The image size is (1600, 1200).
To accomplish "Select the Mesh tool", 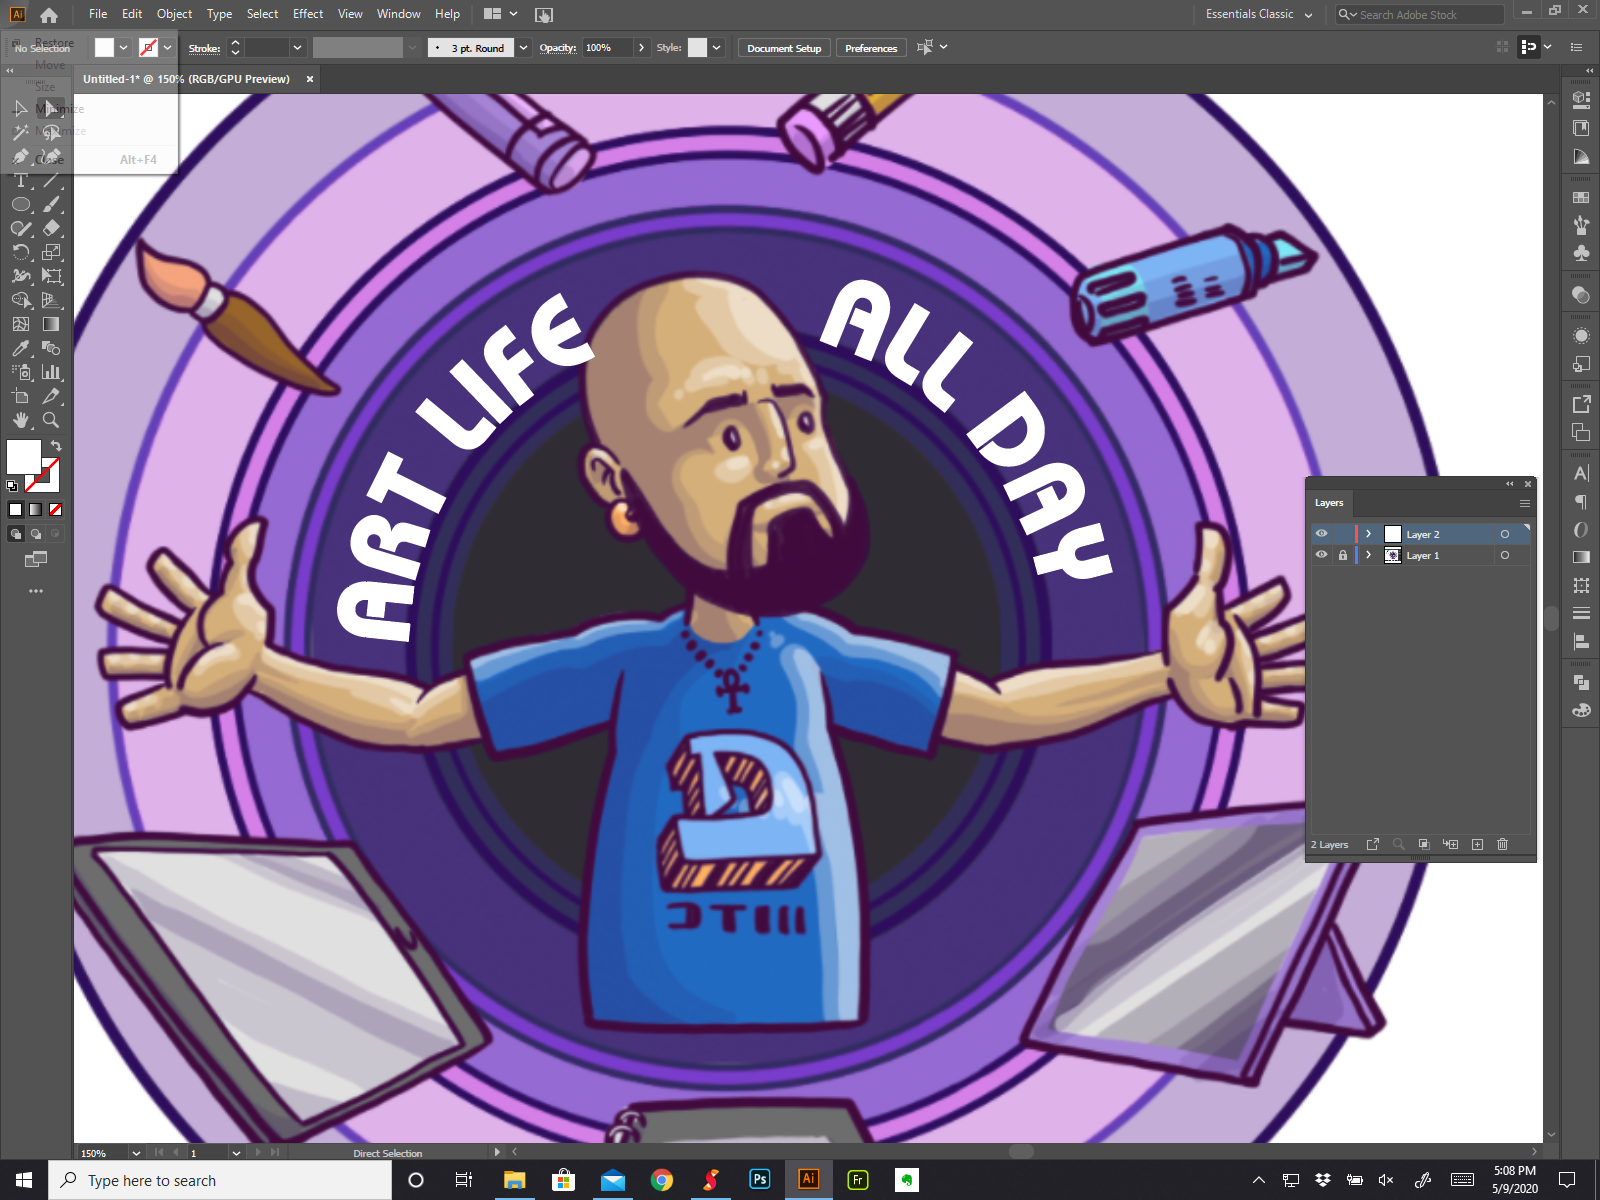I will tap(20, 324).
